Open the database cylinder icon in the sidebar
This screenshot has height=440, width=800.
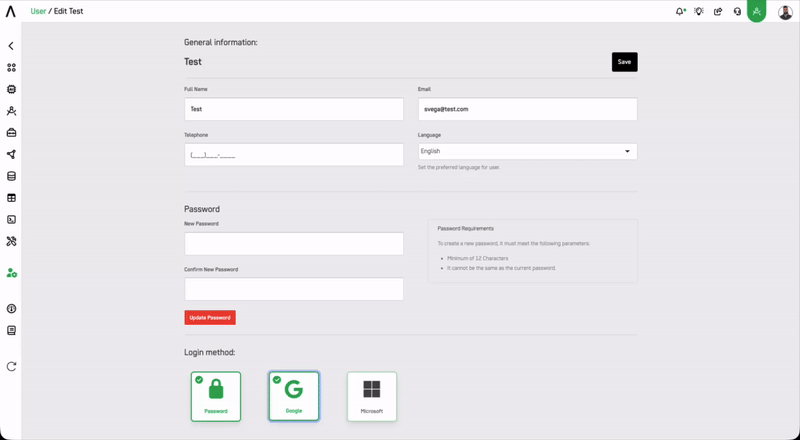pos(11,176)
